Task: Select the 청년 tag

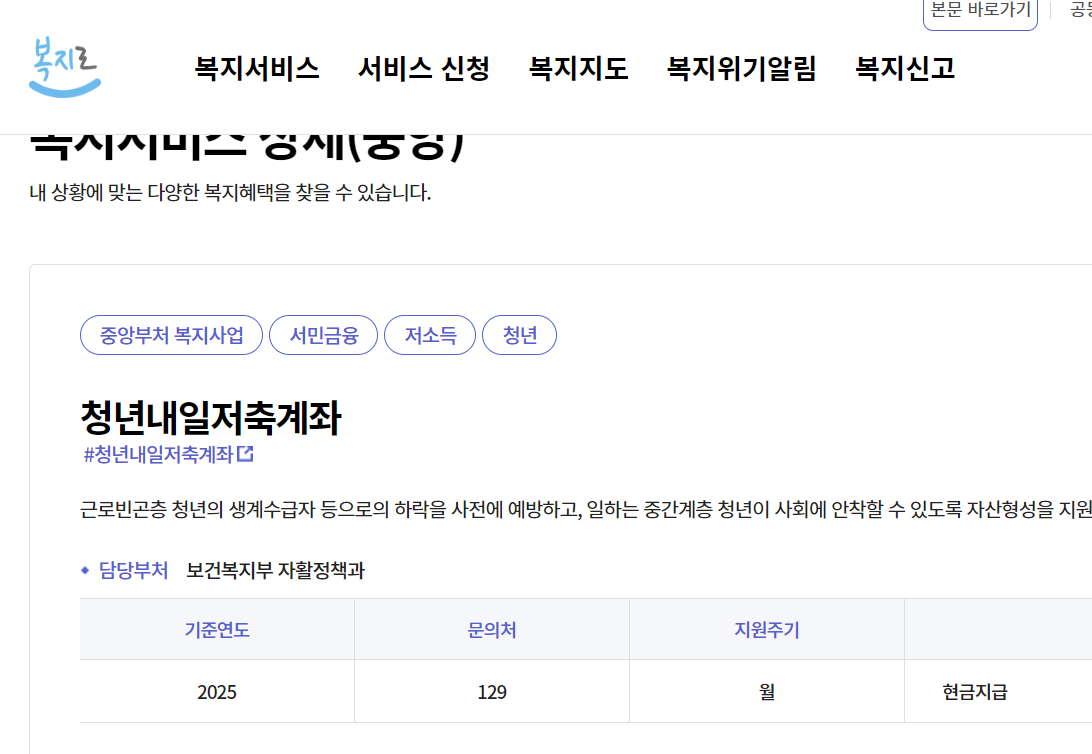Action: [520, 335]
